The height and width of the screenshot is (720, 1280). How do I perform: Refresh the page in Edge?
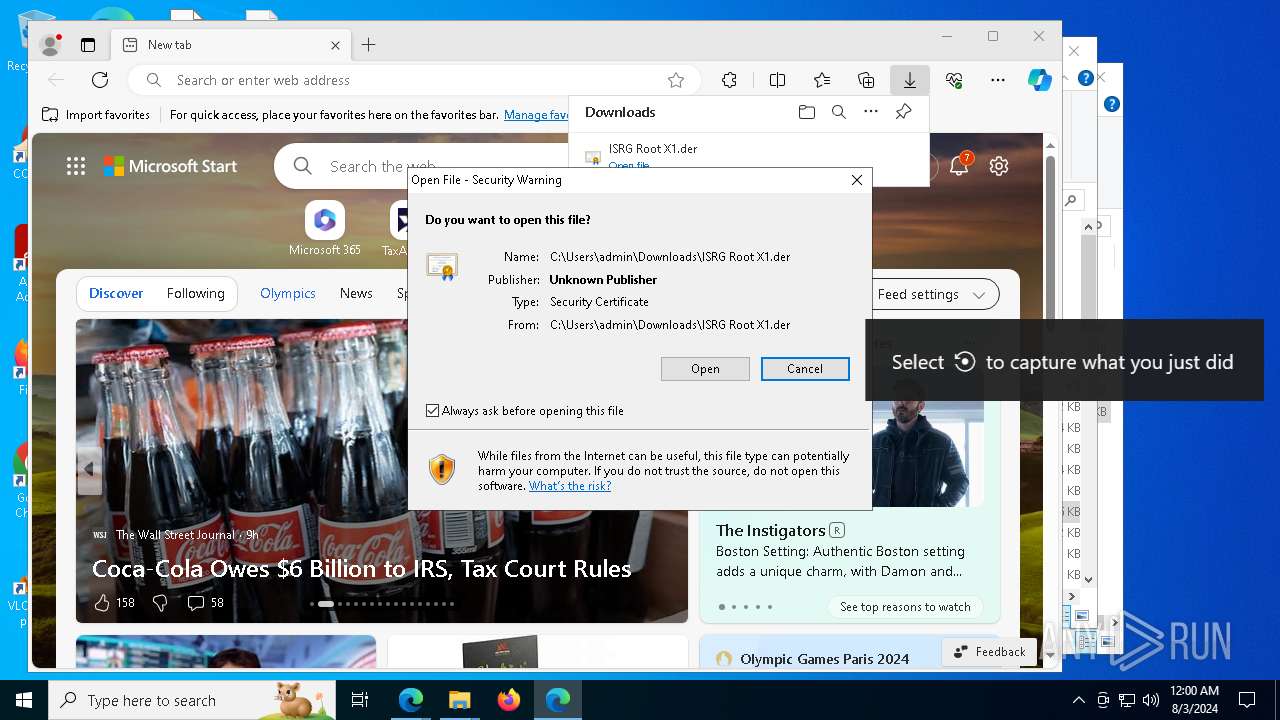[x=100, y=80]
